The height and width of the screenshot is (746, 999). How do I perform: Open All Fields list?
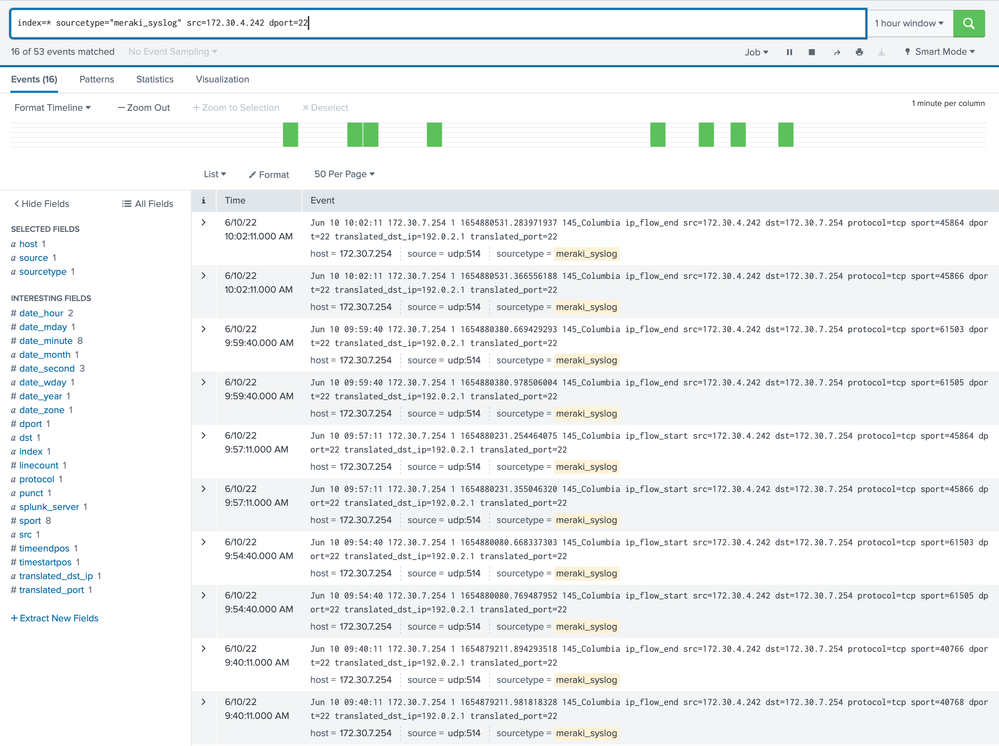(x=148, y=204)
